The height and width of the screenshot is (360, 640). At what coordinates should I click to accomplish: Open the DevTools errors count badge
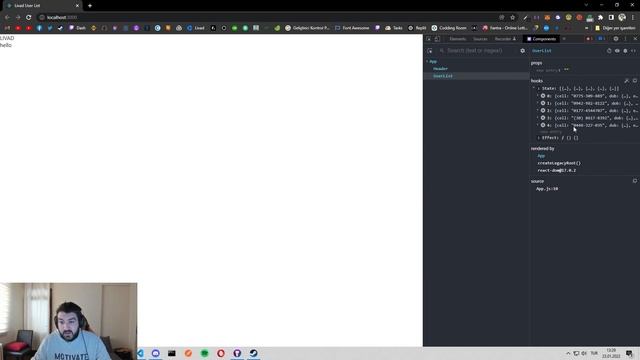[589, 39]
